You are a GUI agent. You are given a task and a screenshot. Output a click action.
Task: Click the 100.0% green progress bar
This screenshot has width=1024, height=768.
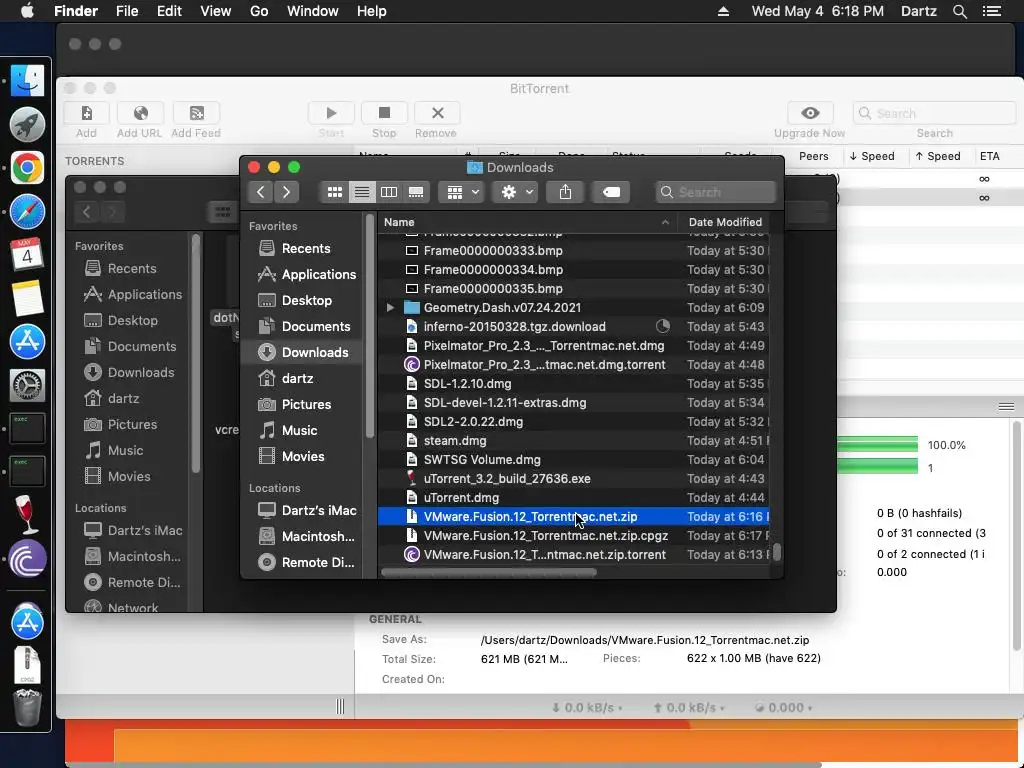click(x=877, y=445)
